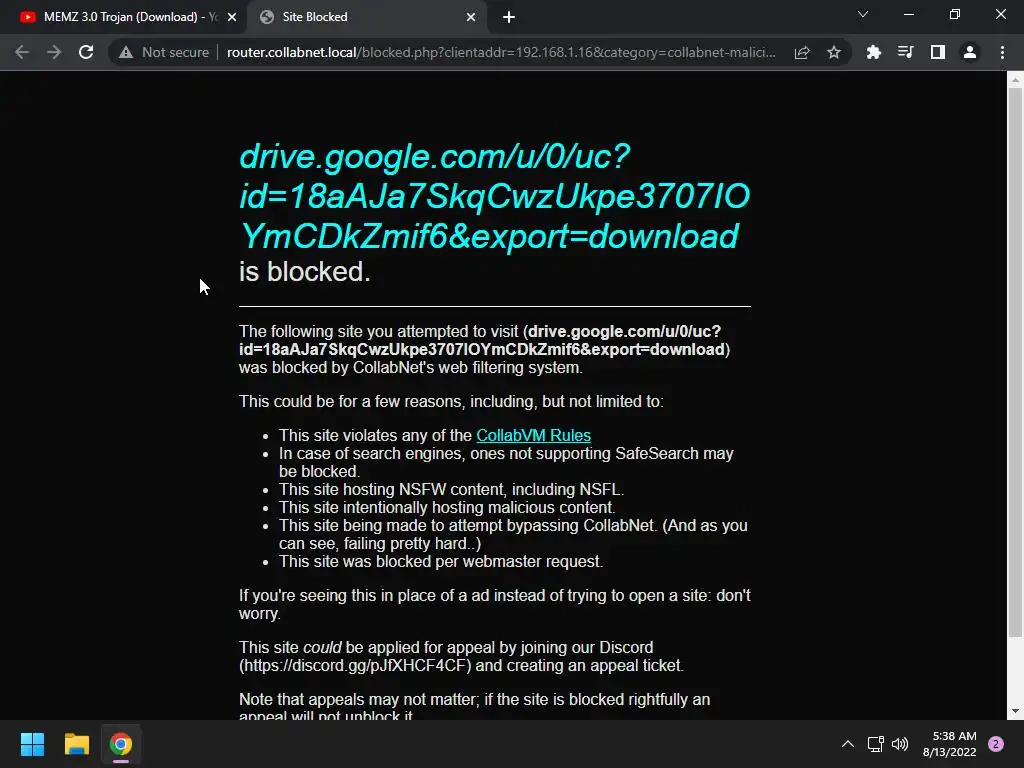The height and width of the screenshot is (768, 1024).
Task: Close the MEMZ 3.0 Trojan tab
Action: point(232,17)
